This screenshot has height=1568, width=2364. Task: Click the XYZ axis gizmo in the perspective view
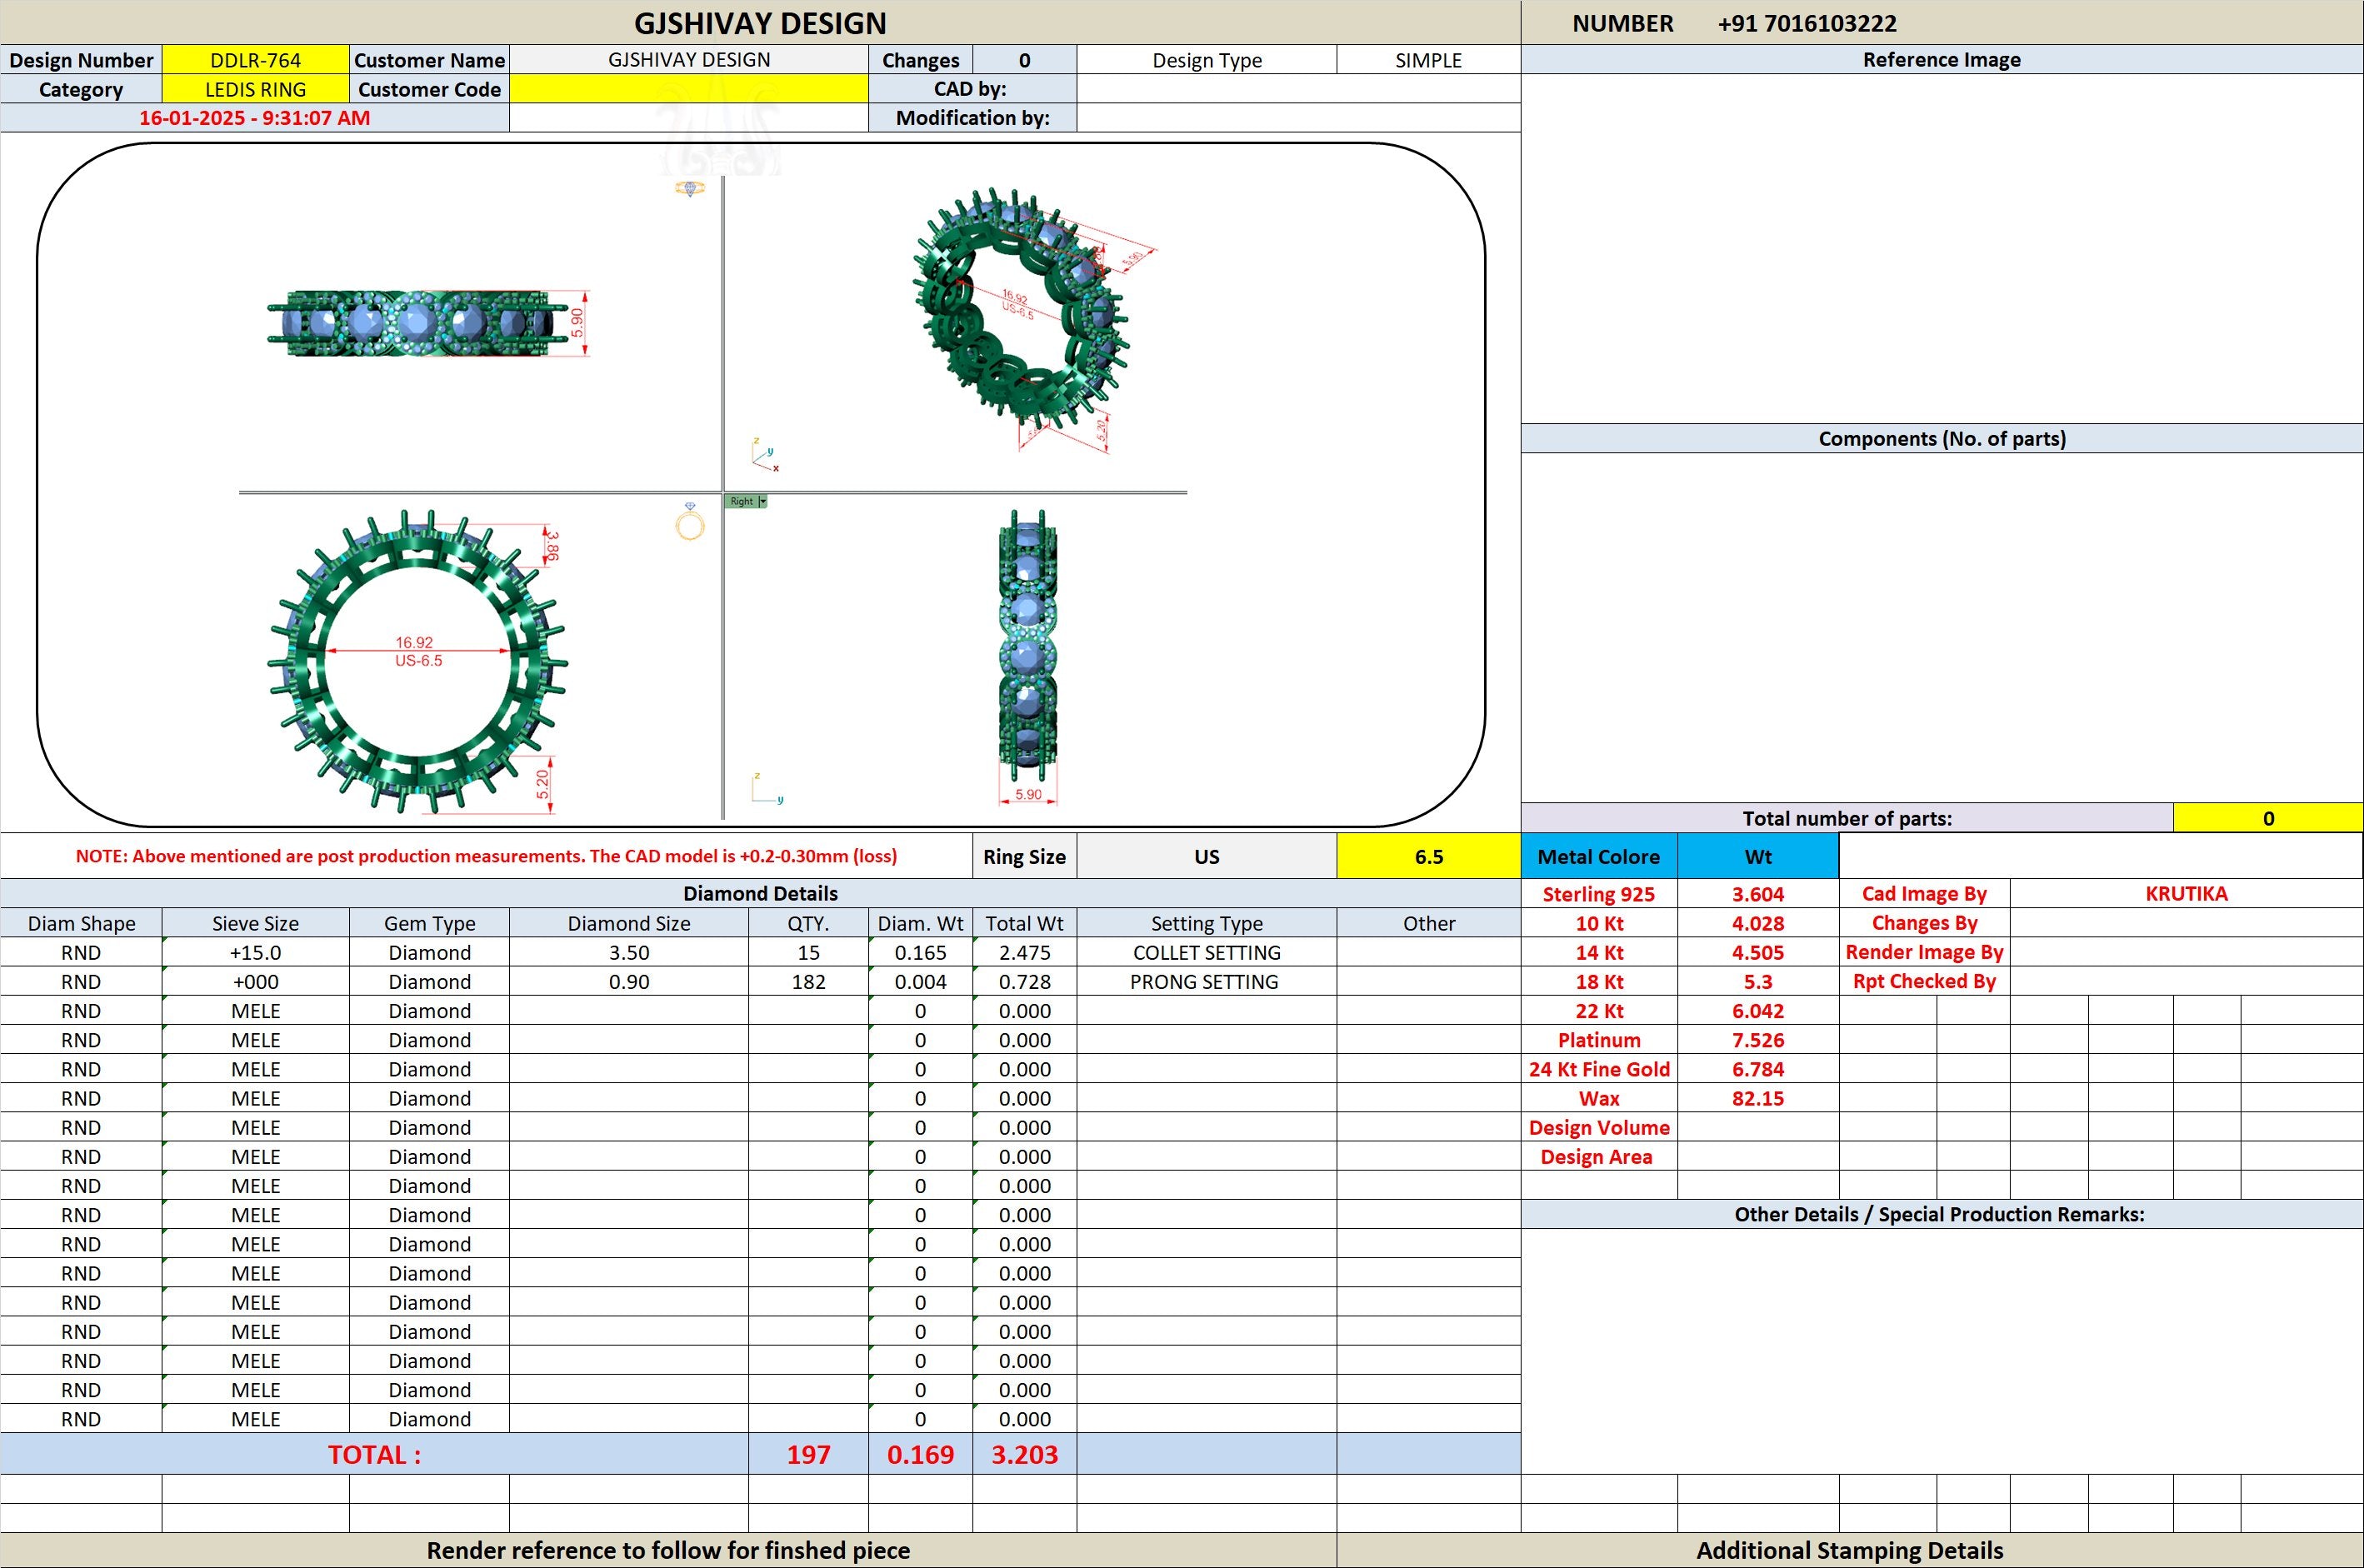(x=765, y=455)
